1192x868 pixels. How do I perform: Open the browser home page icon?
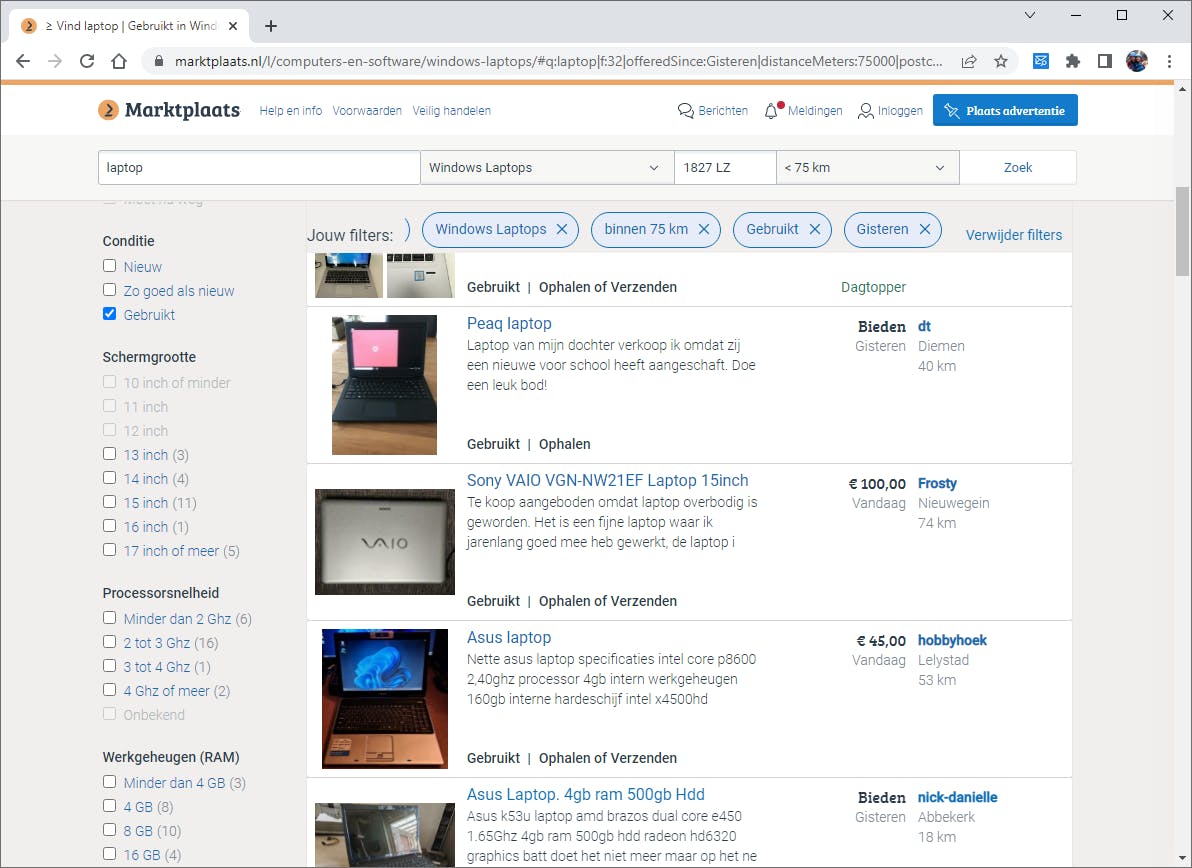[x=119, y=61]
